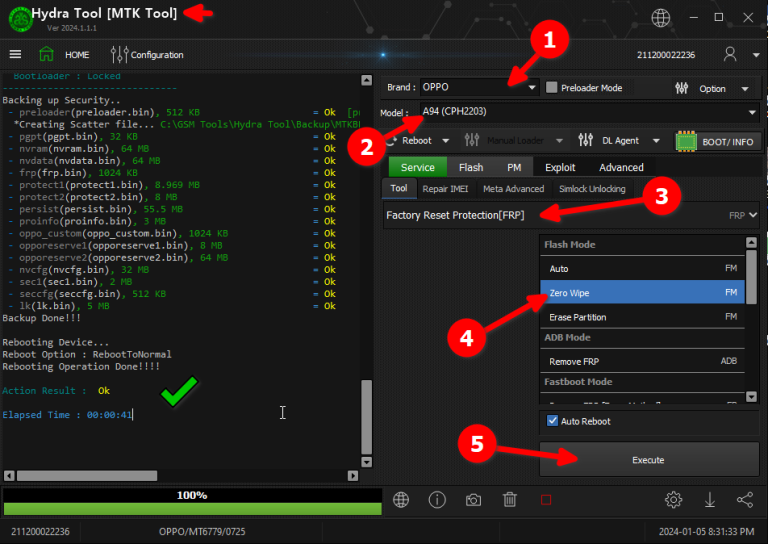This screenshot has height=544, width=768.
Task: Click the Elapsed Time log line
Action: [67, 415]
